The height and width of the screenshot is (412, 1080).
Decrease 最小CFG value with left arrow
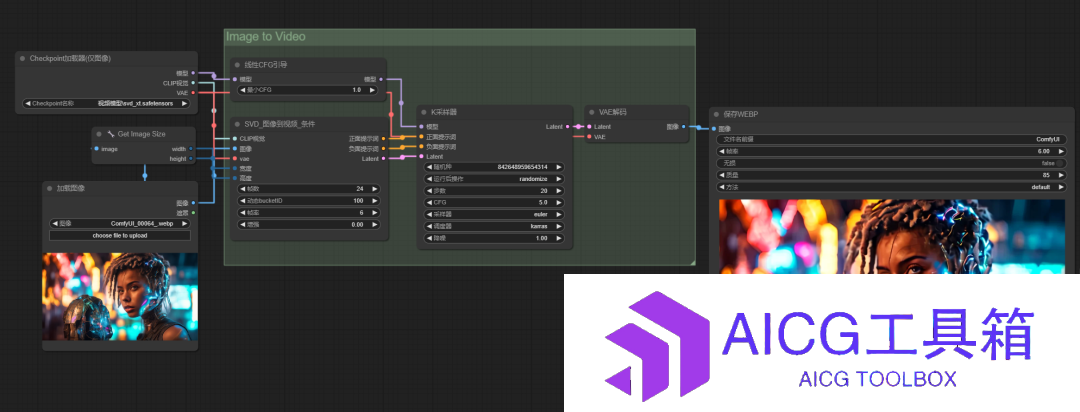click(x=242, y=90)
